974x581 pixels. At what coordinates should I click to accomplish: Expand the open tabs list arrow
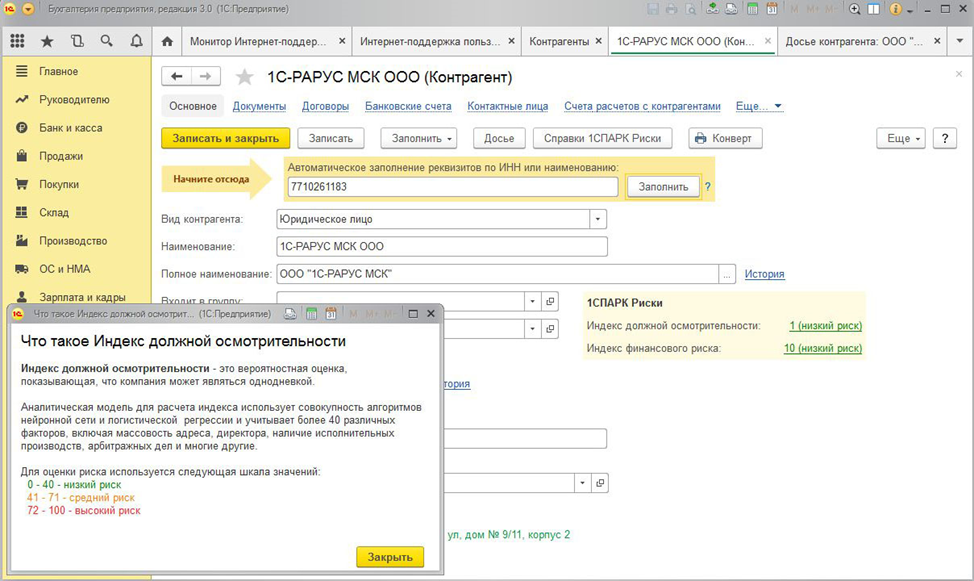pyautogui.click(x=960, y=41)
